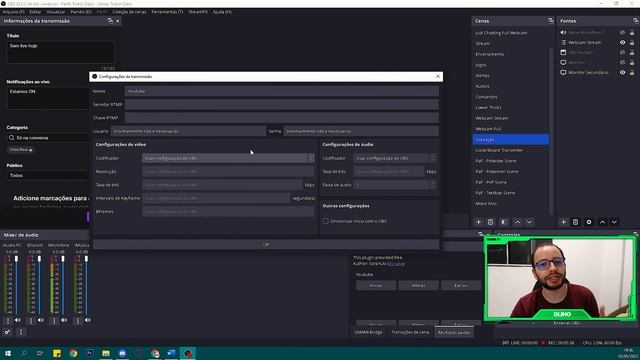Close the Informações da transmissão dock
The image size is (640, 360).
coord(118,21)
